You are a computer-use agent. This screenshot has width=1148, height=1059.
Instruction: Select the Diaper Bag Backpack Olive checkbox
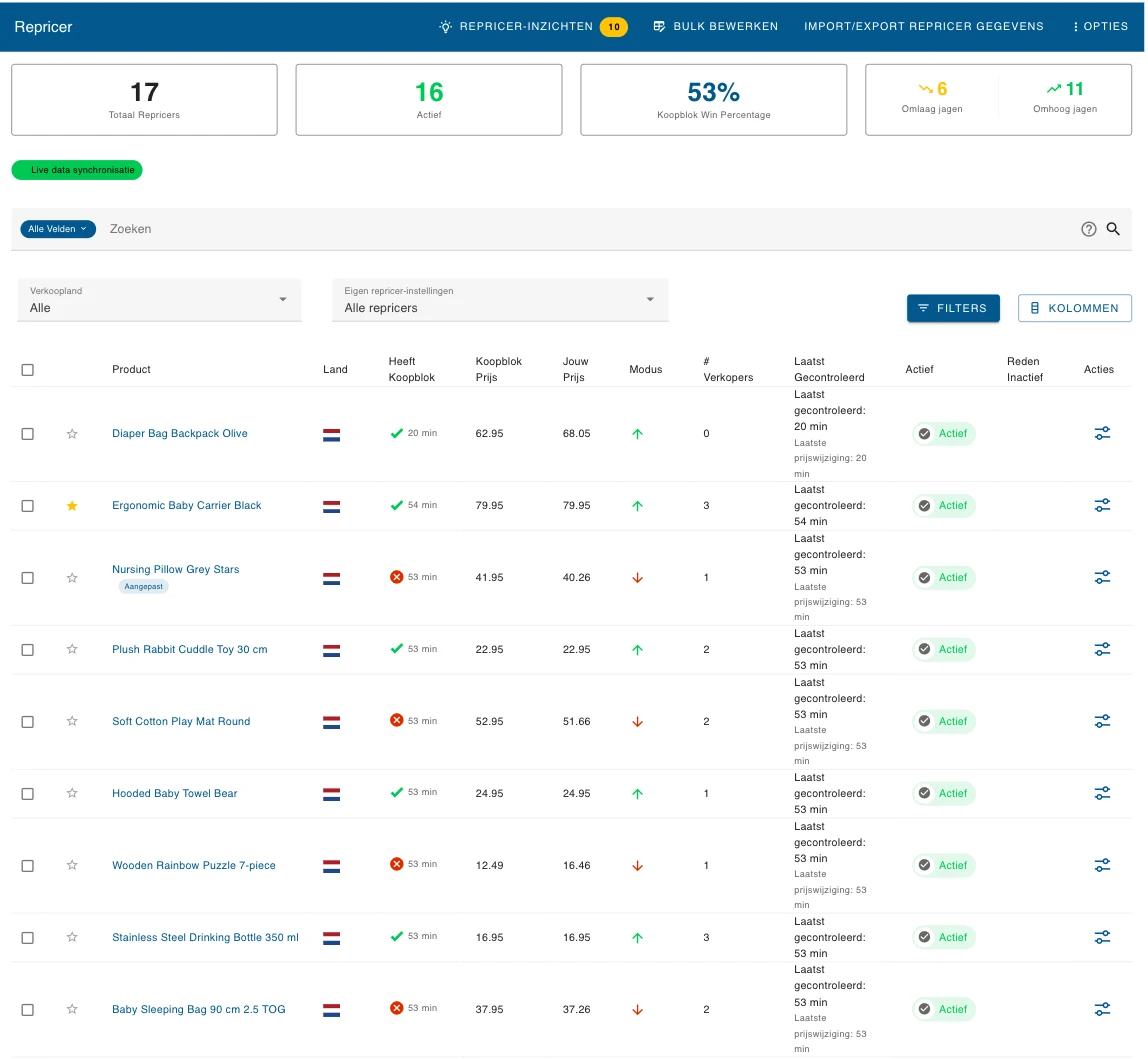(x=28, y=434)
